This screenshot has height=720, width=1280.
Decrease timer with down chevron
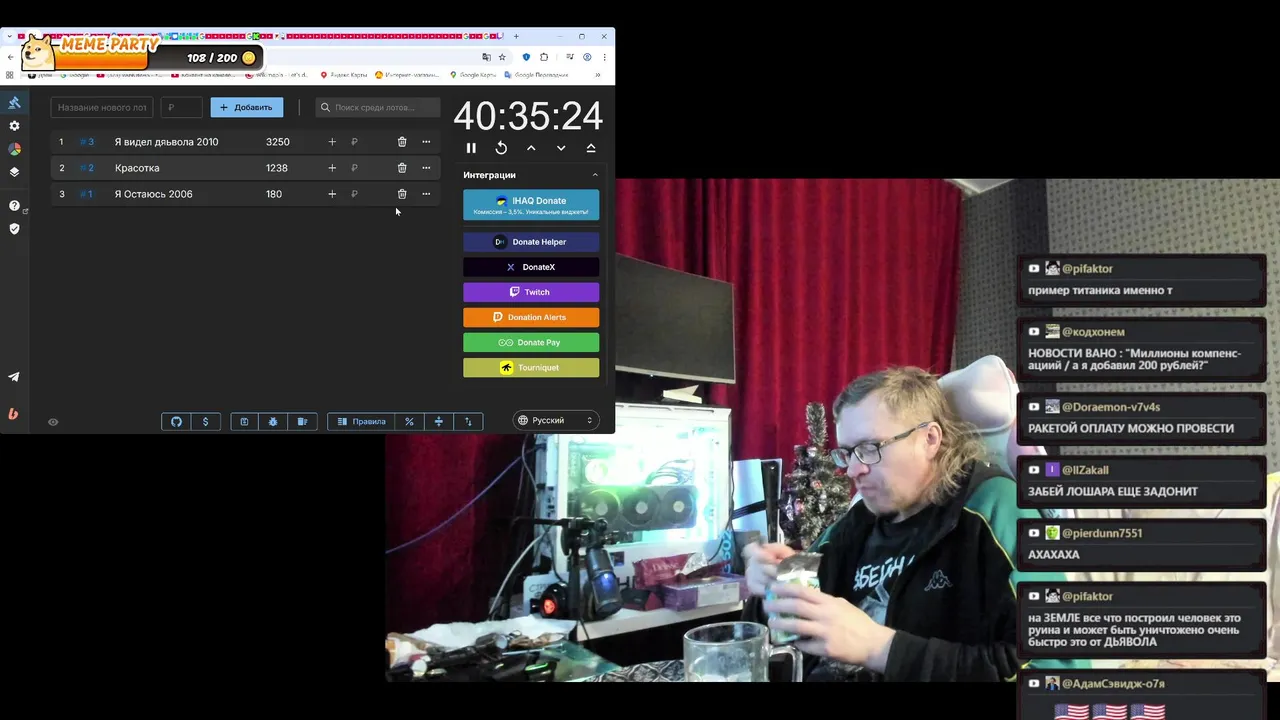[561, 148]
